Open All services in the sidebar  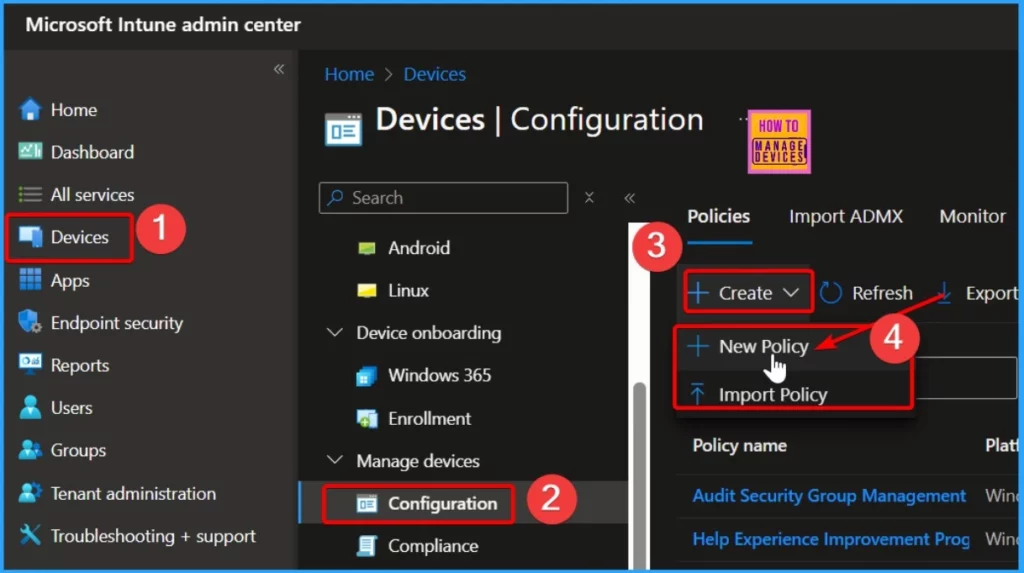coord(76,195)
